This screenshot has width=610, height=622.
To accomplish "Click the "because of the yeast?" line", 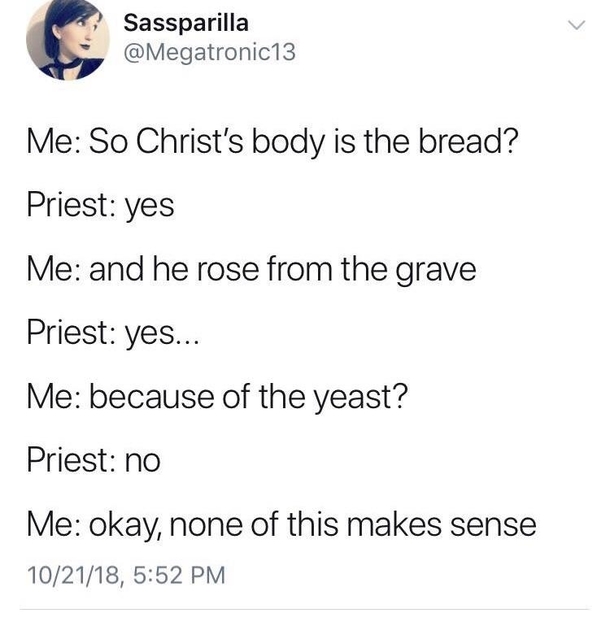I will point(217,398).
